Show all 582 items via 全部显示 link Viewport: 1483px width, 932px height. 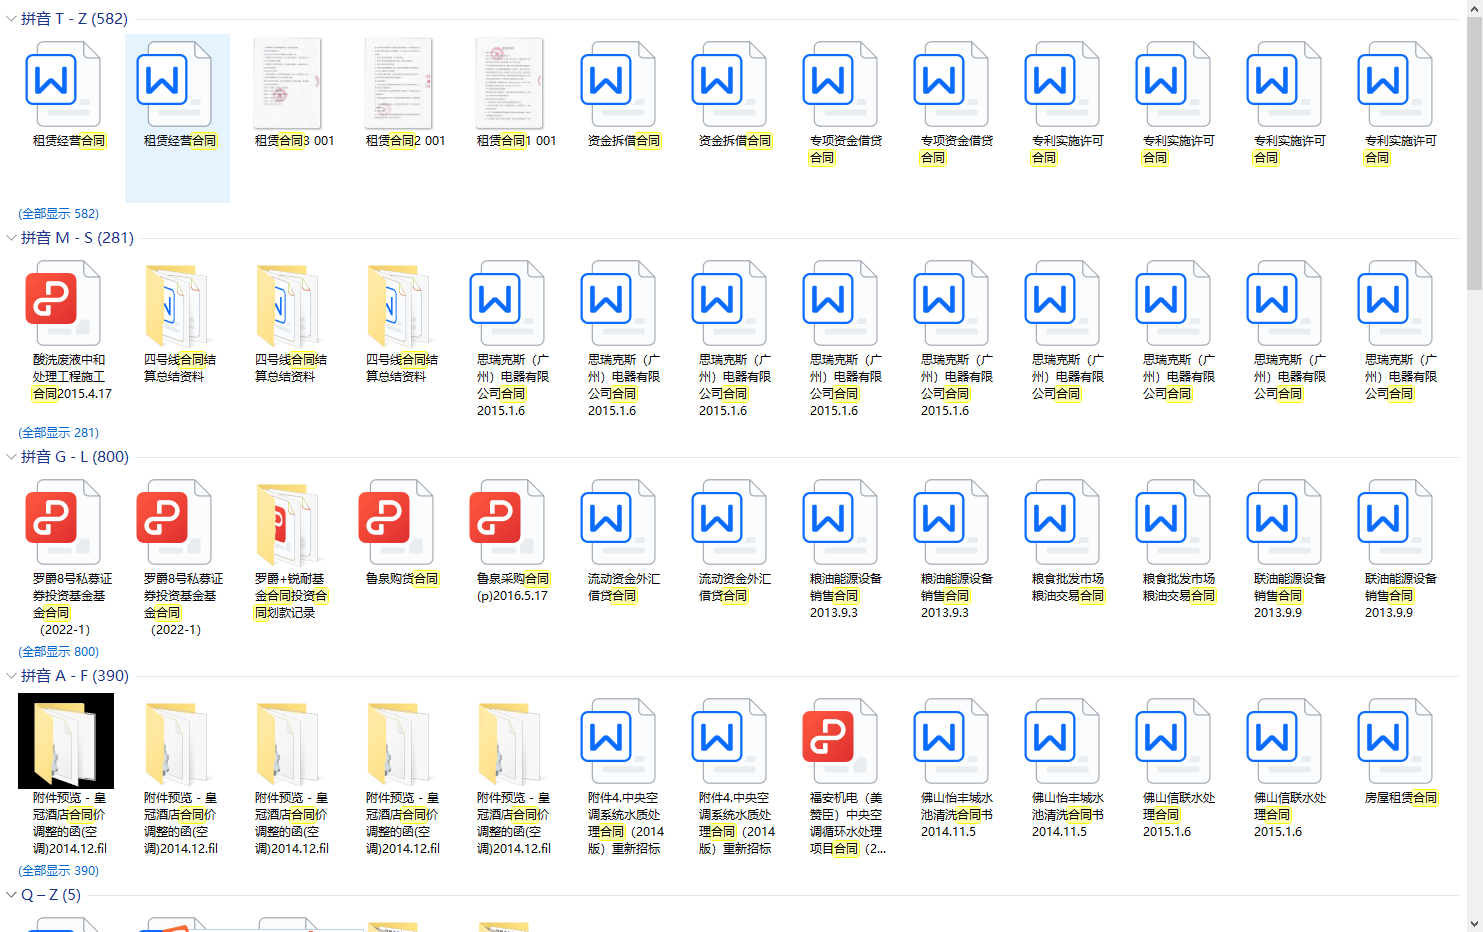58,214
